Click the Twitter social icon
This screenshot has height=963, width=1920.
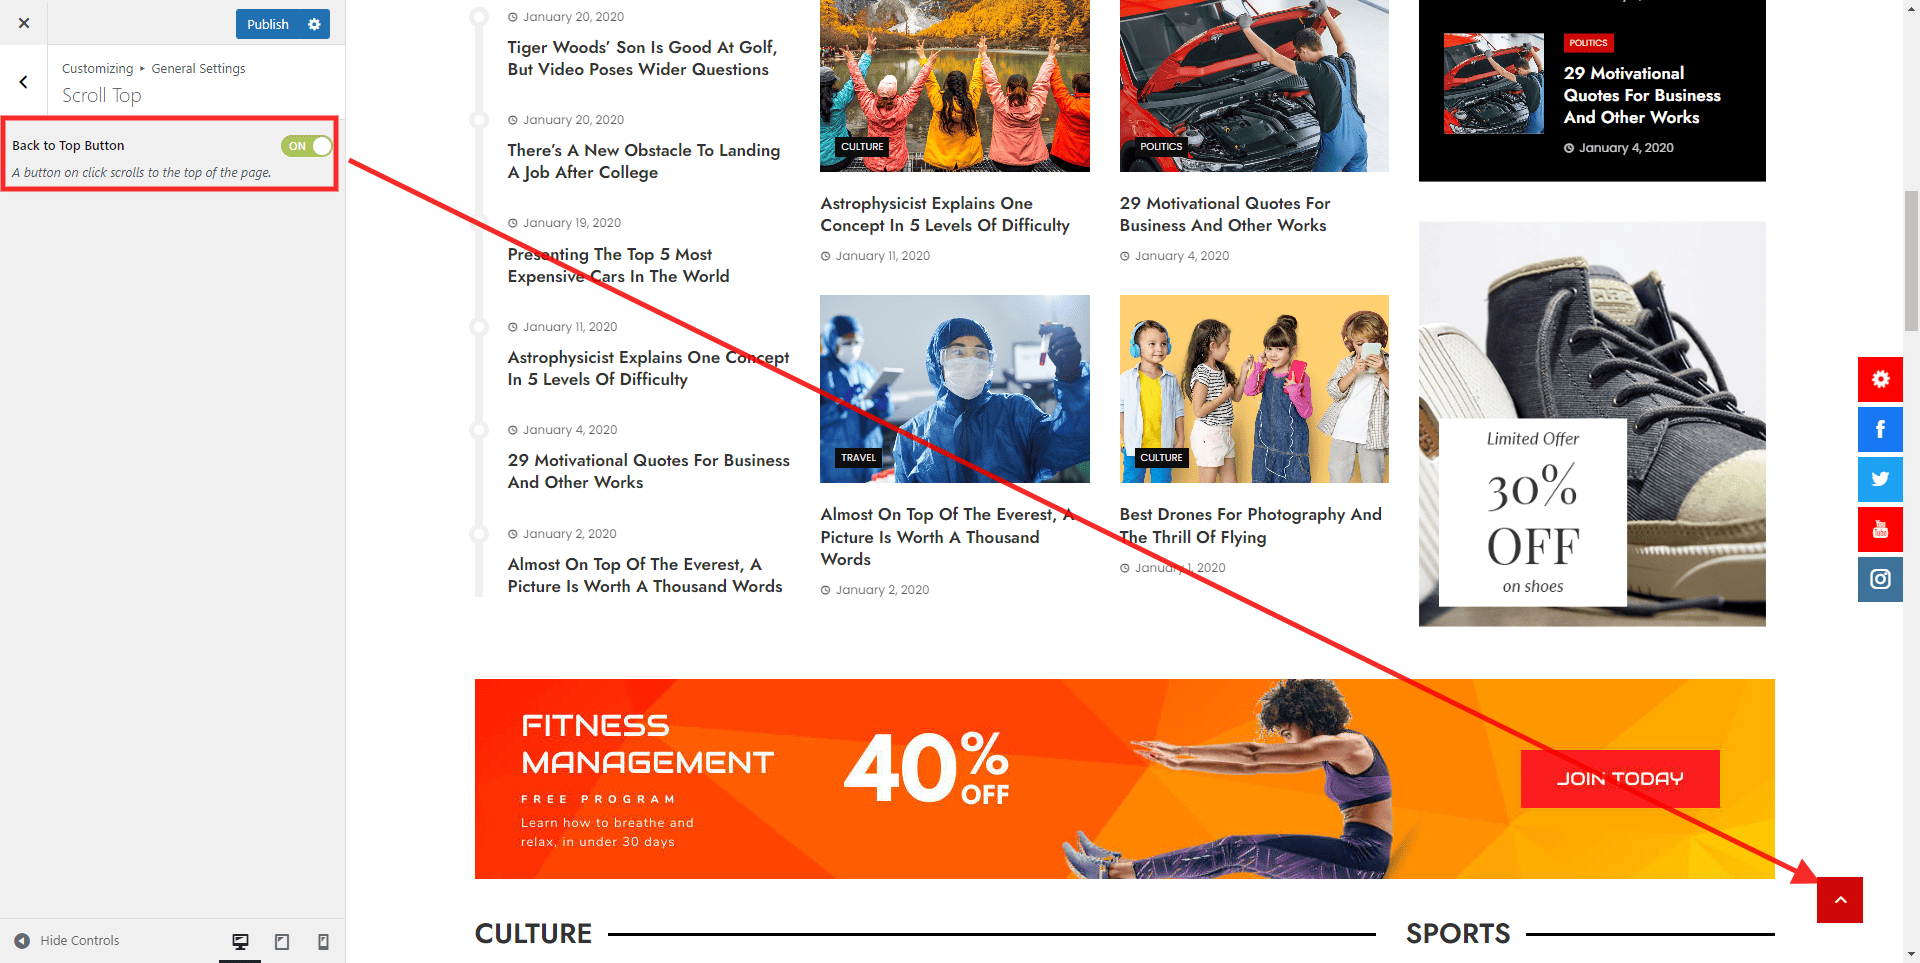[x=1880, y=479]
